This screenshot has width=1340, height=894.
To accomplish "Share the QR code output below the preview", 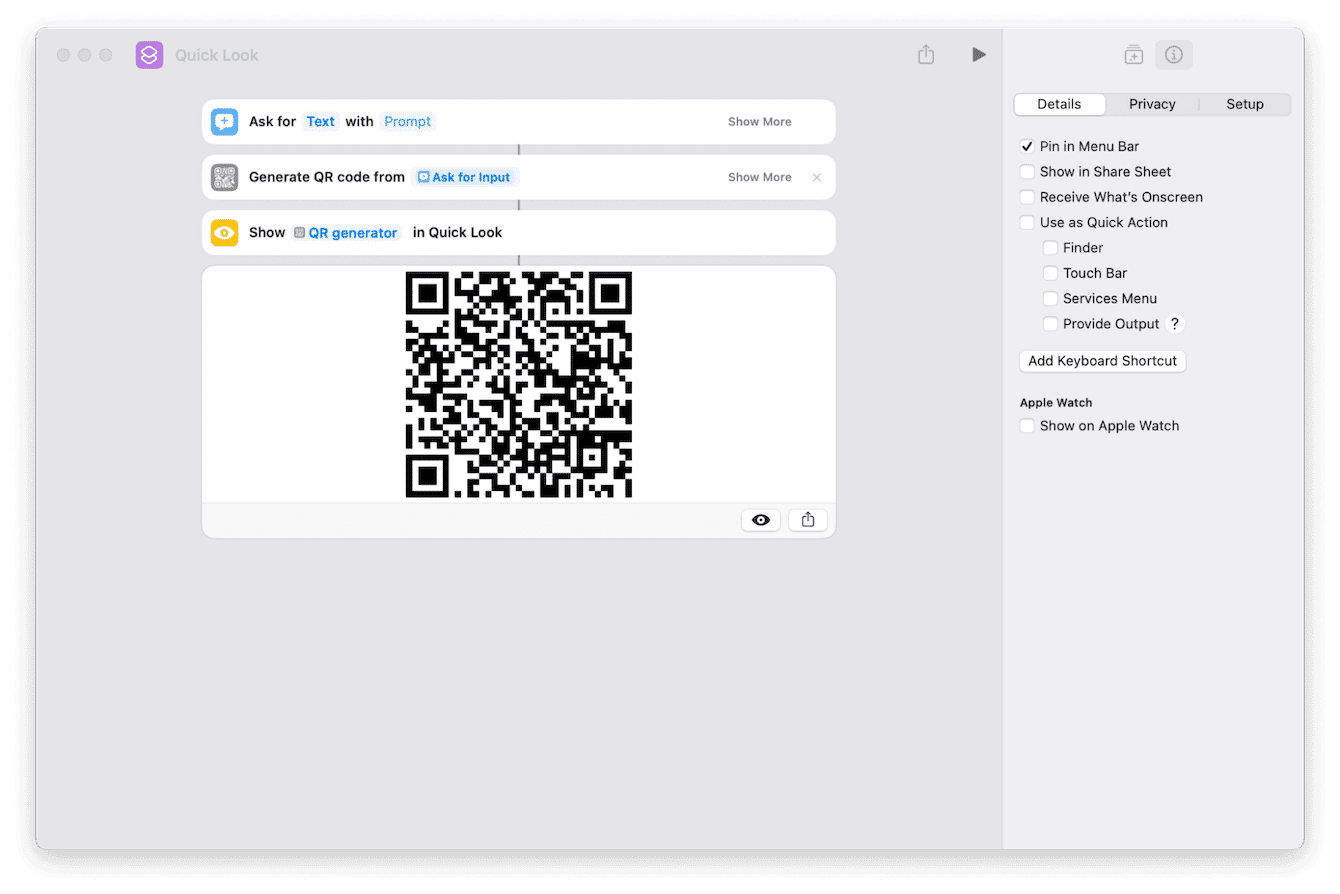I will pyautogui.click(x=808, y=520).
